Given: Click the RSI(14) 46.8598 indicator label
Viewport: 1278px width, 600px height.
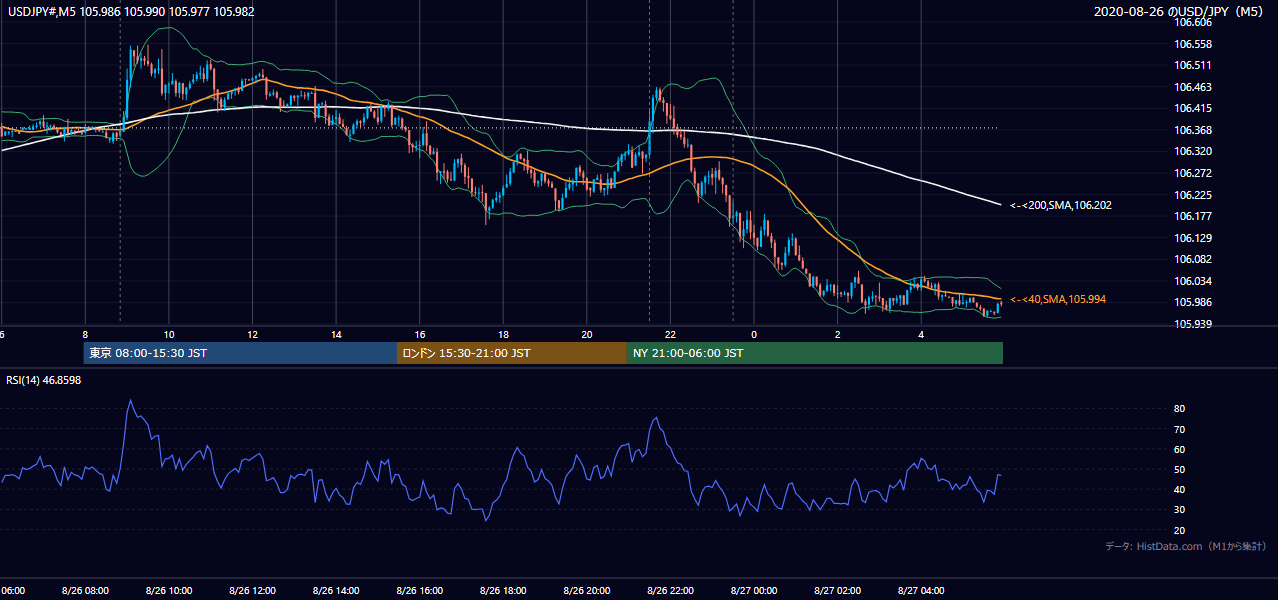Looking at the screenshot, I should [44, 380].
